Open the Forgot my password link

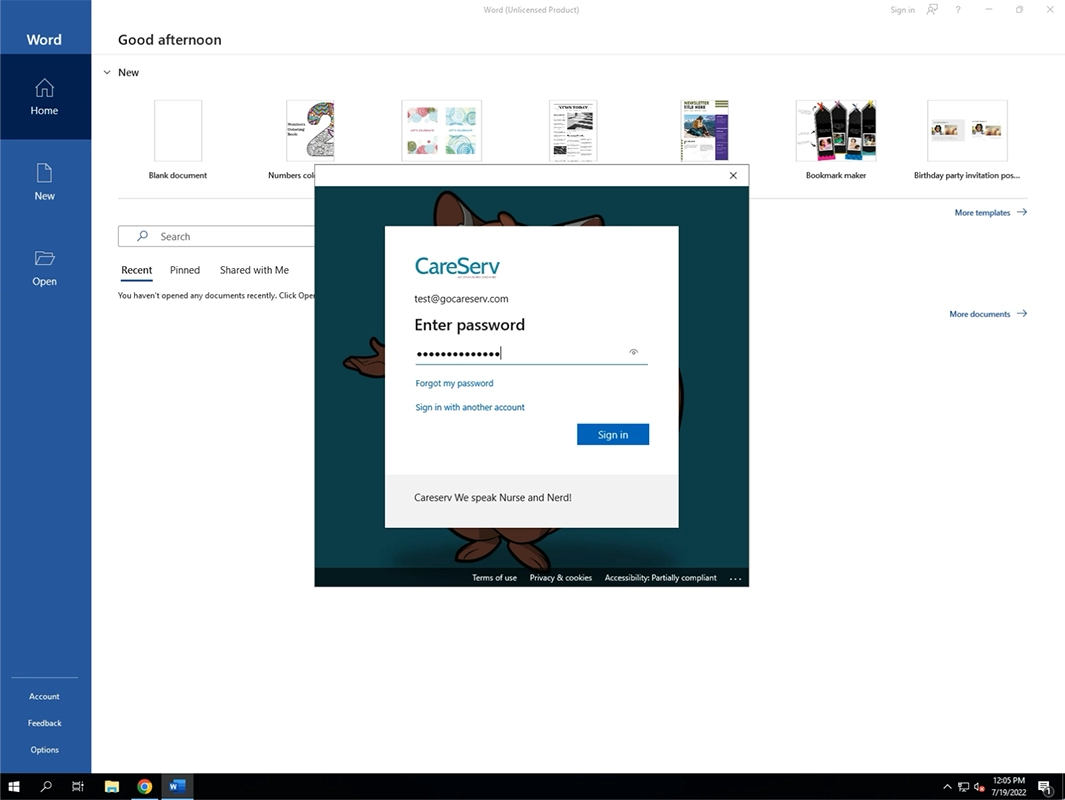[x=454, y=383]
